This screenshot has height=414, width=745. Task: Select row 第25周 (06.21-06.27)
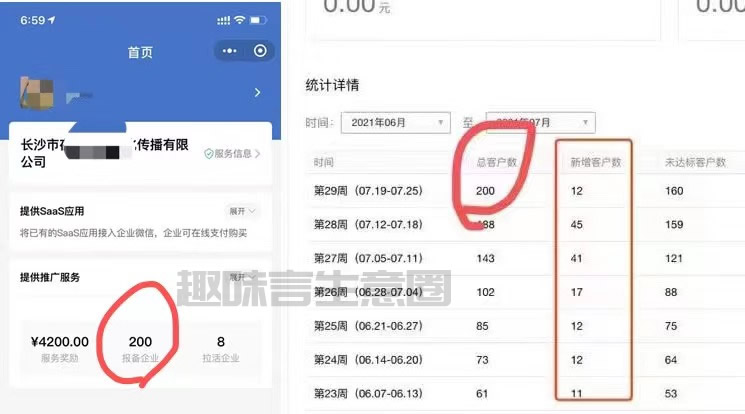pos(525,326)
